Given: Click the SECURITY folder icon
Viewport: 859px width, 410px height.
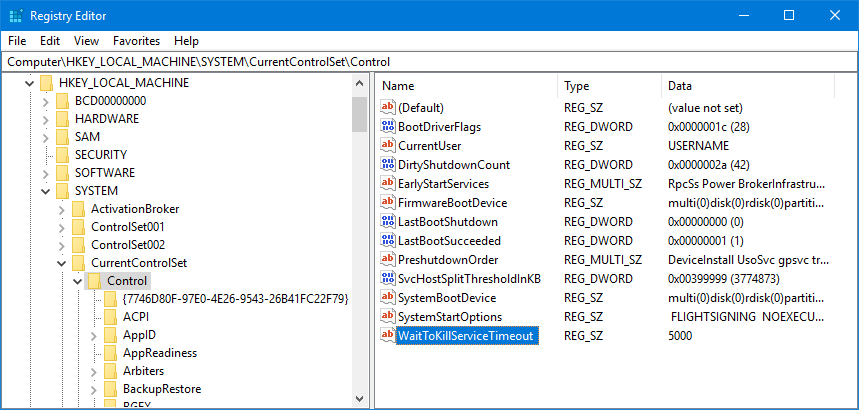Looking at the screenshot, I should 62,155.
